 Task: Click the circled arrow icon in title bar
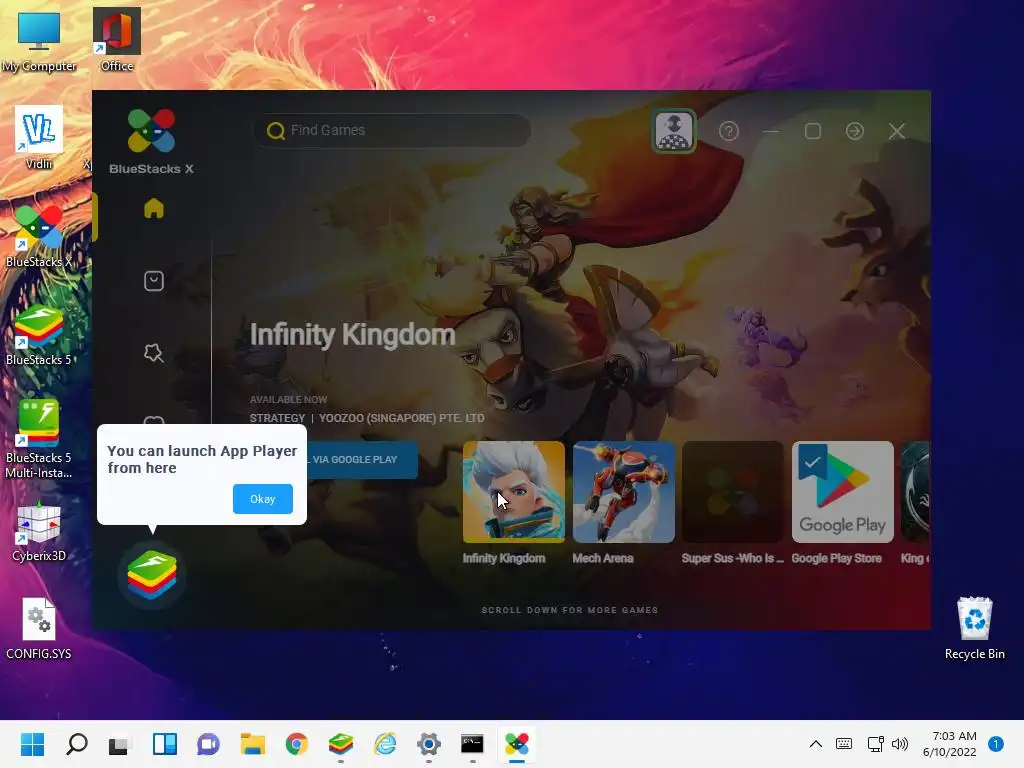(854, 131)
